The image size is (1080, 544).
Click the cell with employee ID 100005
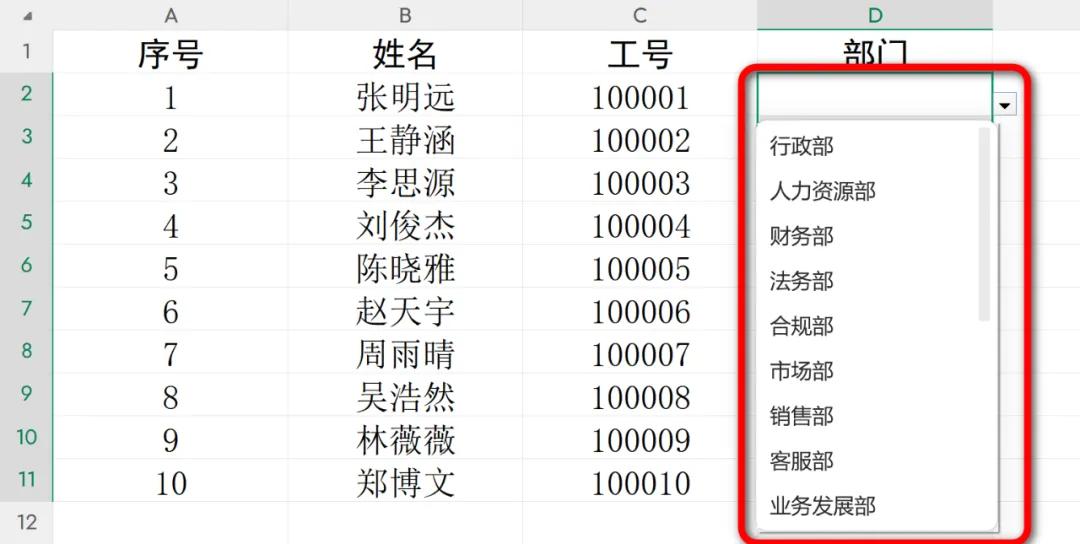click(640, 265)
